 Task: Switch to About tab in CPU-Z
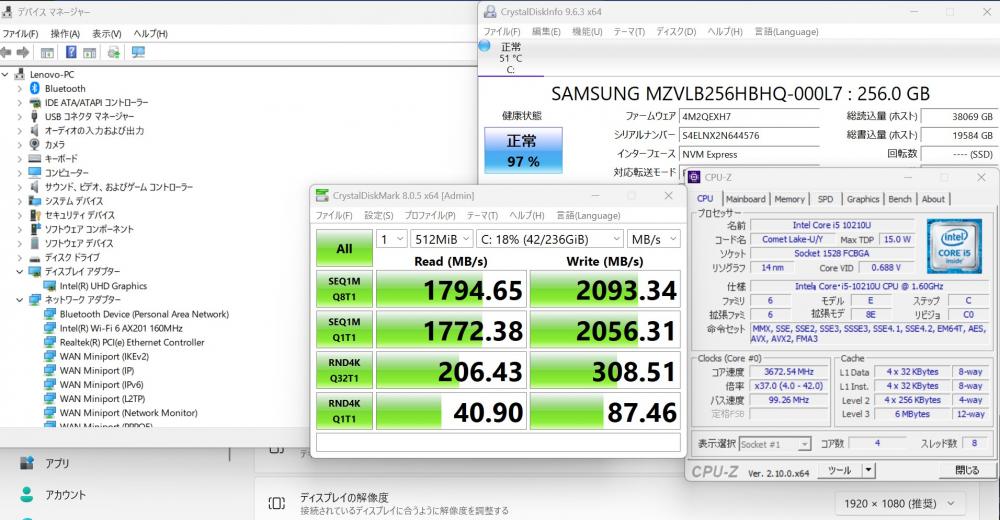click(933, 199)
